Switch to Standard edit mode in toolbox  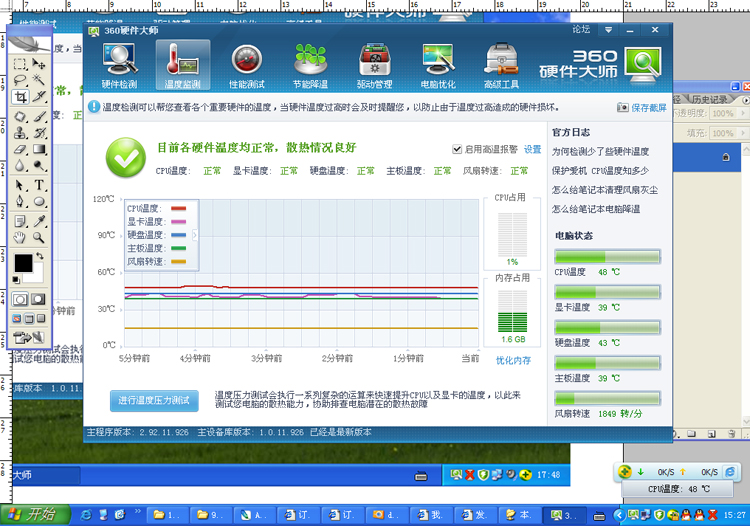pyautogui.click(x=20, y=299)
